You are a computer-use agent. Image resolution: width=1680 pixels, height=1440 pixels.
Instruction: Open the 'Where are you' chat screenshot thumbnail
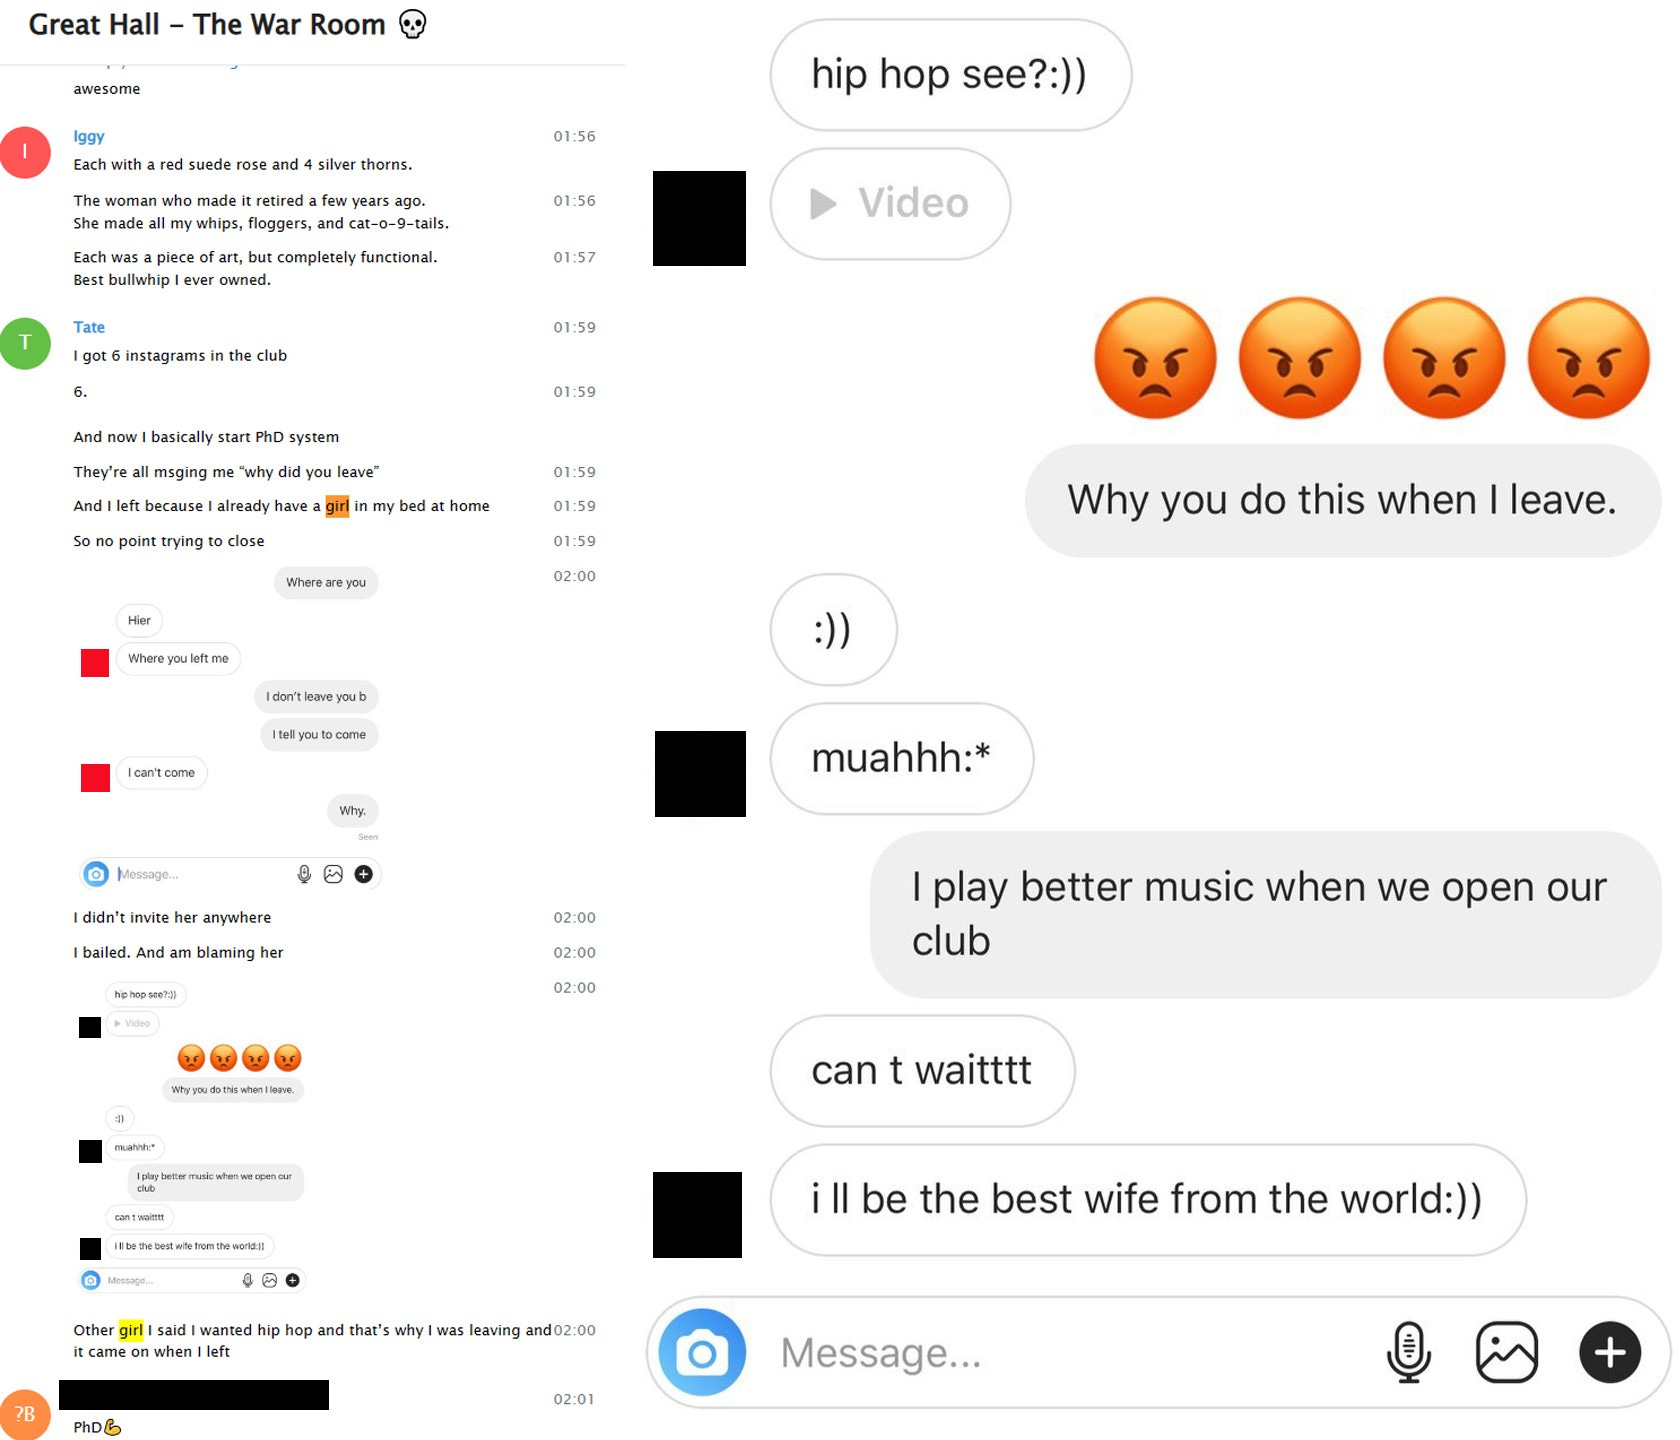pyautogui.click(x=230, y=727)
